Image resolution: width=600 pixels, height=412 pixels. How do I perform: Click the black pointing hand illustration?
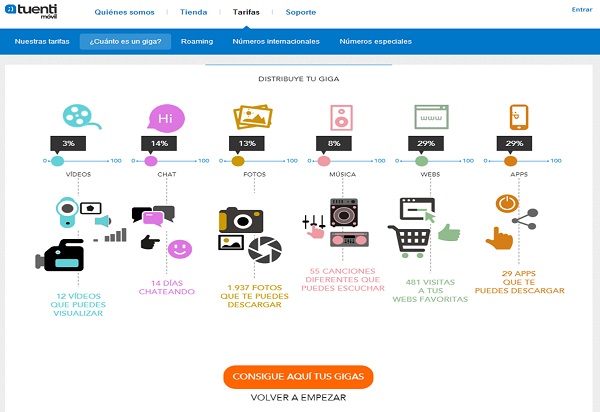(150, 243)
